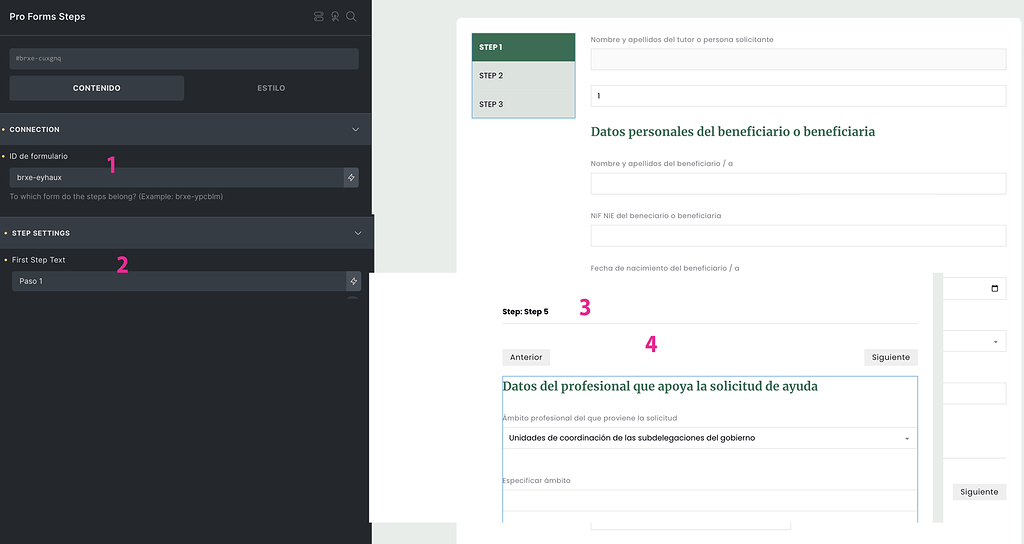This screenshot has height=544, width=1024.
Task: Open the calendar picker on the date field
Action: 994,289
